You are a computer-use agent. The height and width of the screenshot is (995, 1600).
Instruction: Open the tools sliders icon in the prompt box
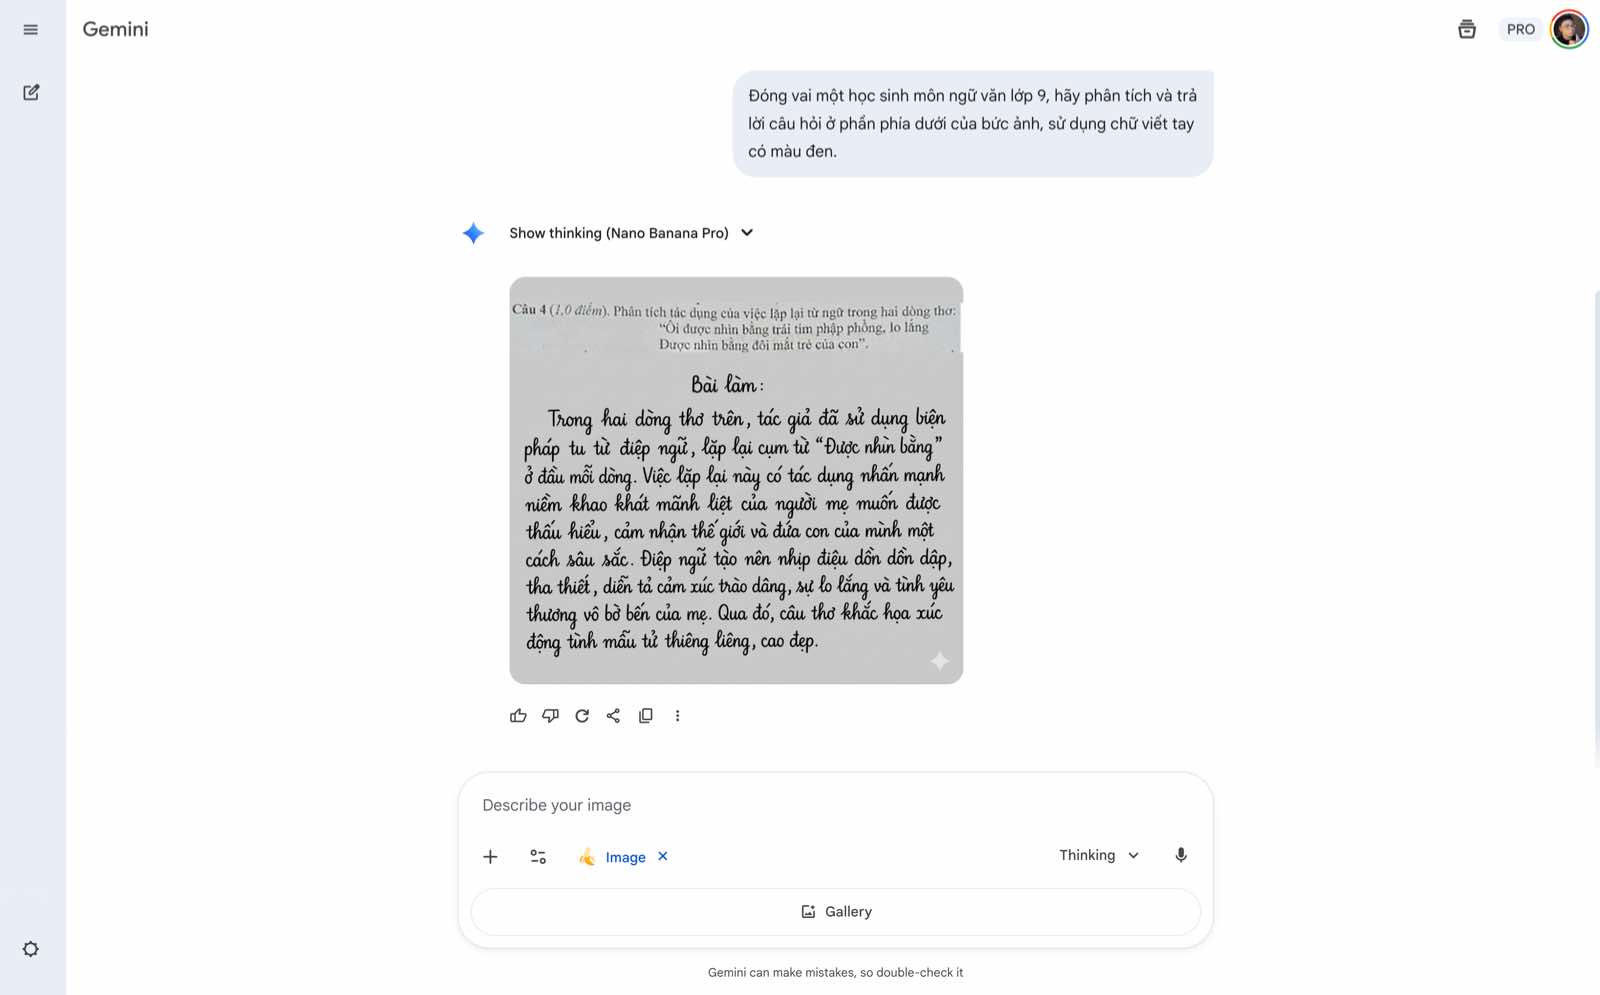pos(538,857)
